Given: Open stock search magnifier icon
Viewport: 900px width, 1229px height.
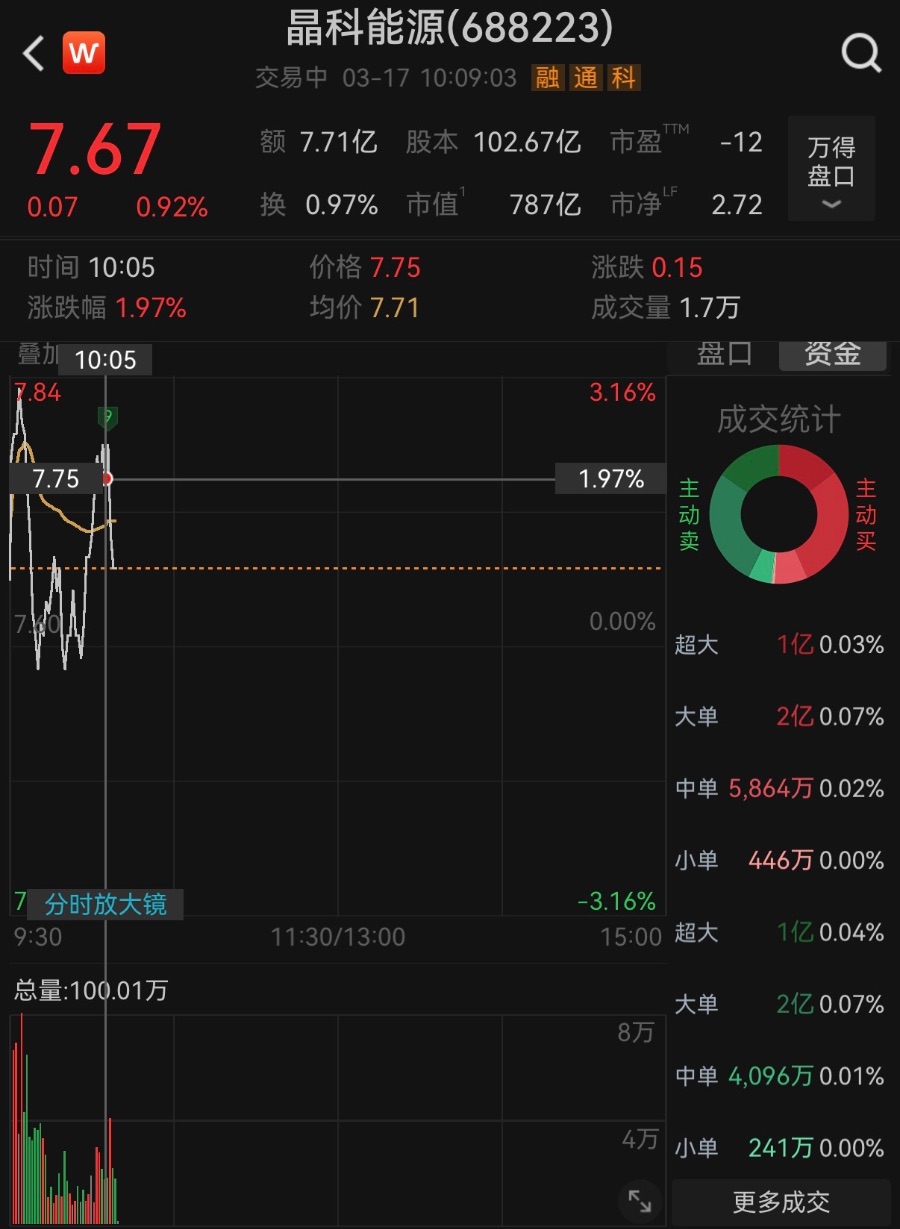Looking at the screenshot, I should [x=861, y=52].
